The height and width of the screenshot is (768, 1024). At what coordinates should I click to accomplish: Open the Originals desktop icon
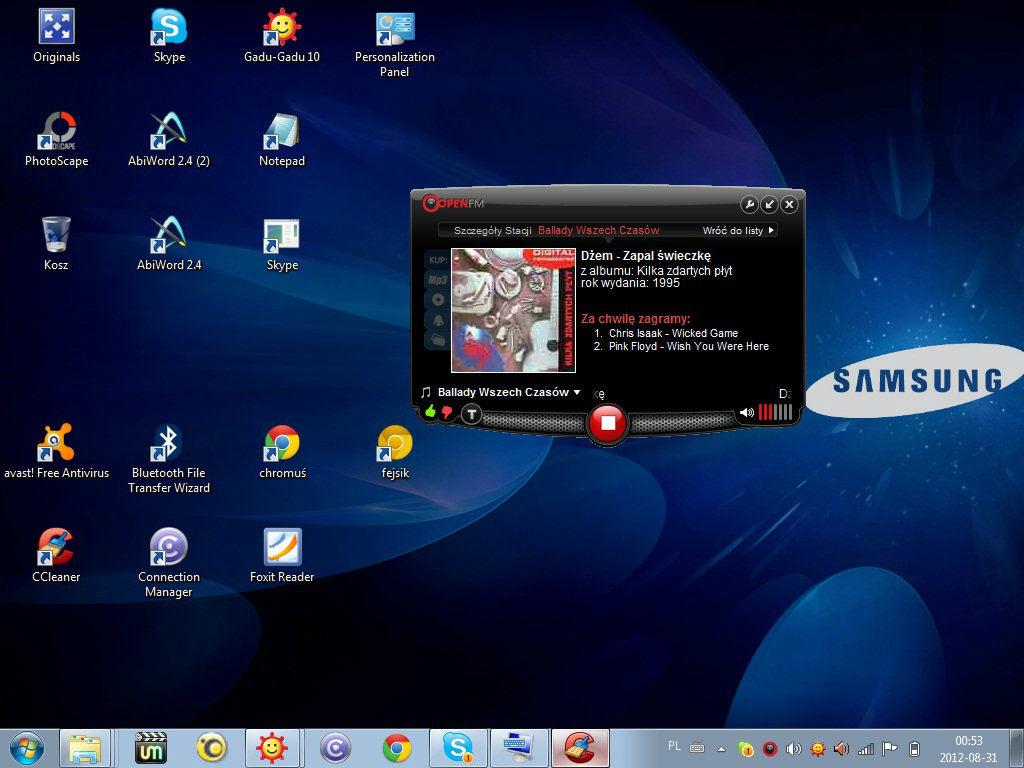56,36
